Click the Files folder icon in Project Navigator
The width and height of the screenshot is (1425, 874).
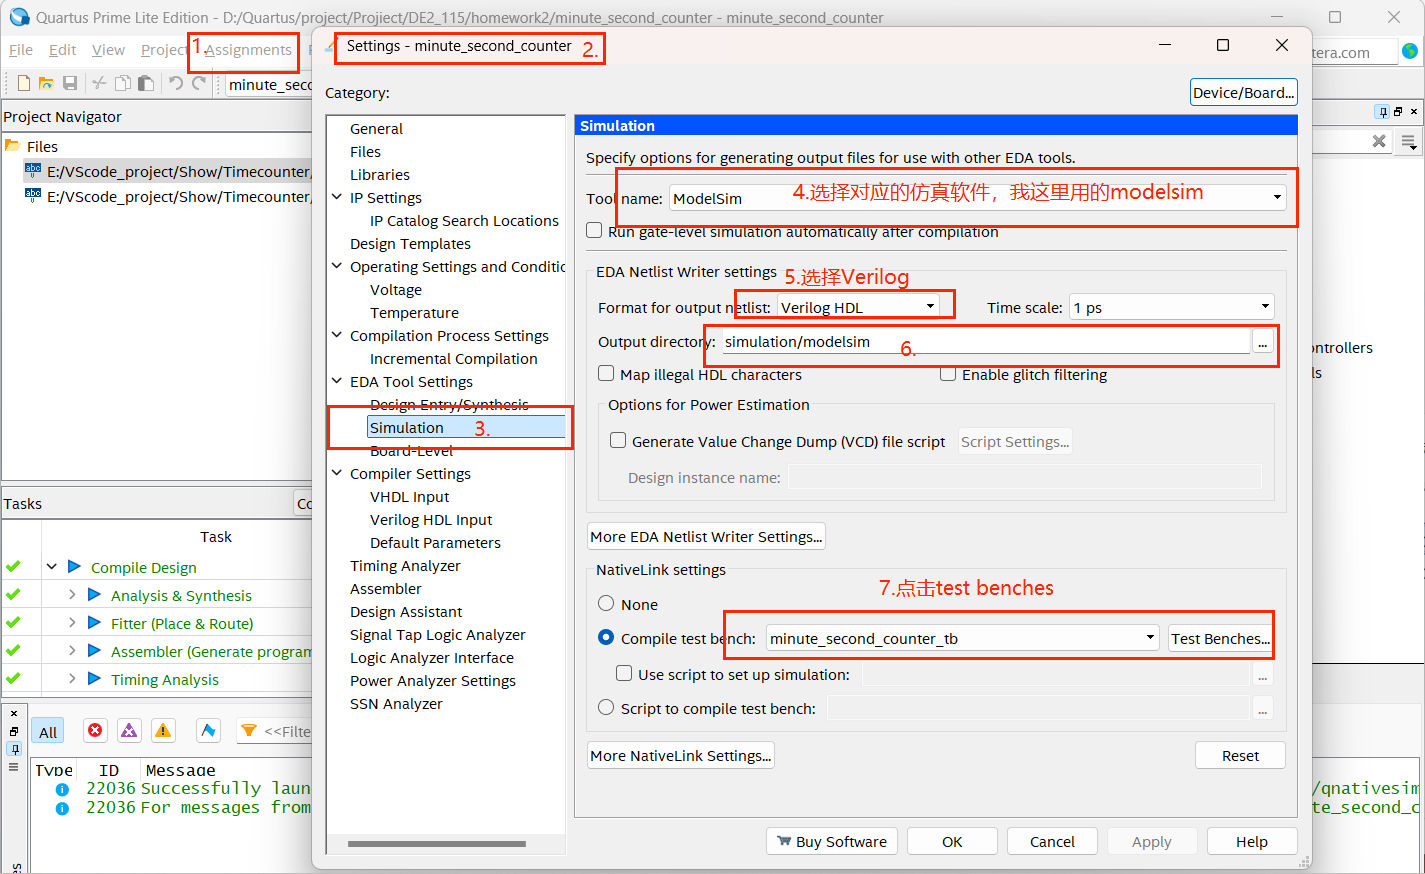[13, 146]
